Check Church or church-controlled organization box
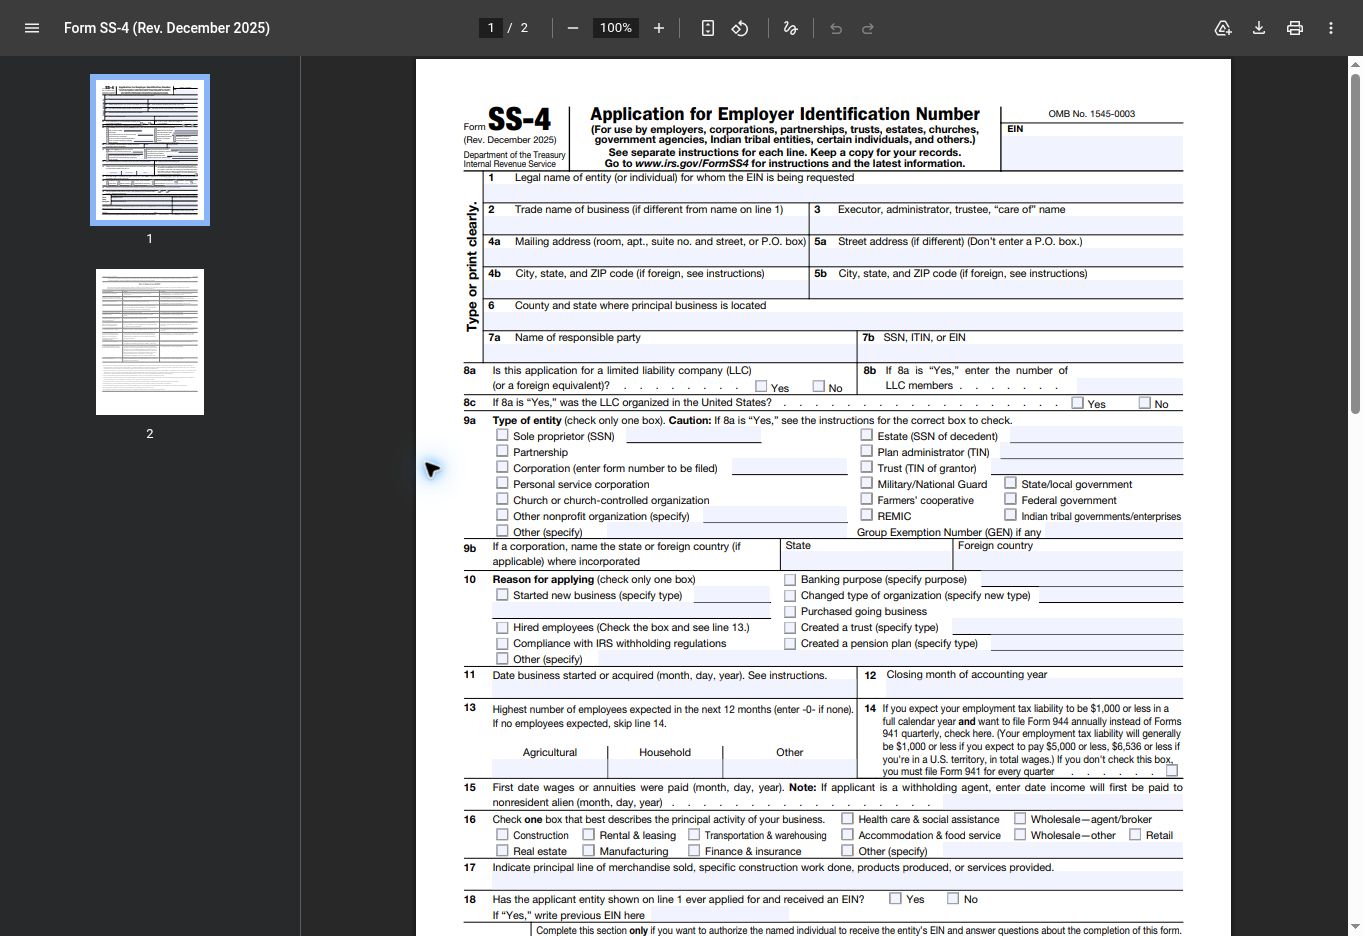 pyautogui.click(x=502, y=499)
